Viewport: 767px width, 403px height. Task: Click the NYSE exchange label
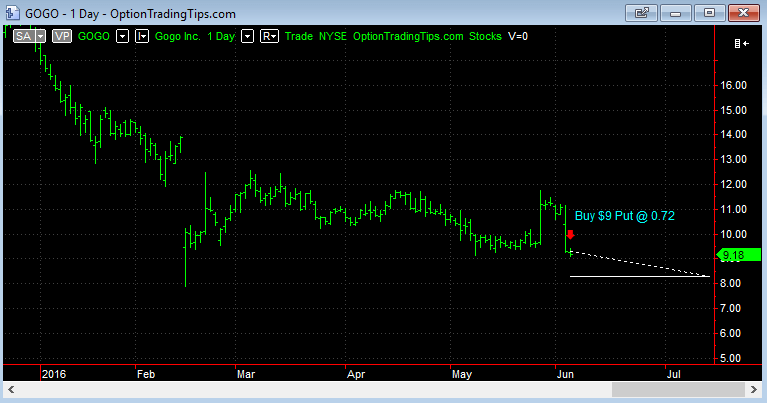[333, 36]
